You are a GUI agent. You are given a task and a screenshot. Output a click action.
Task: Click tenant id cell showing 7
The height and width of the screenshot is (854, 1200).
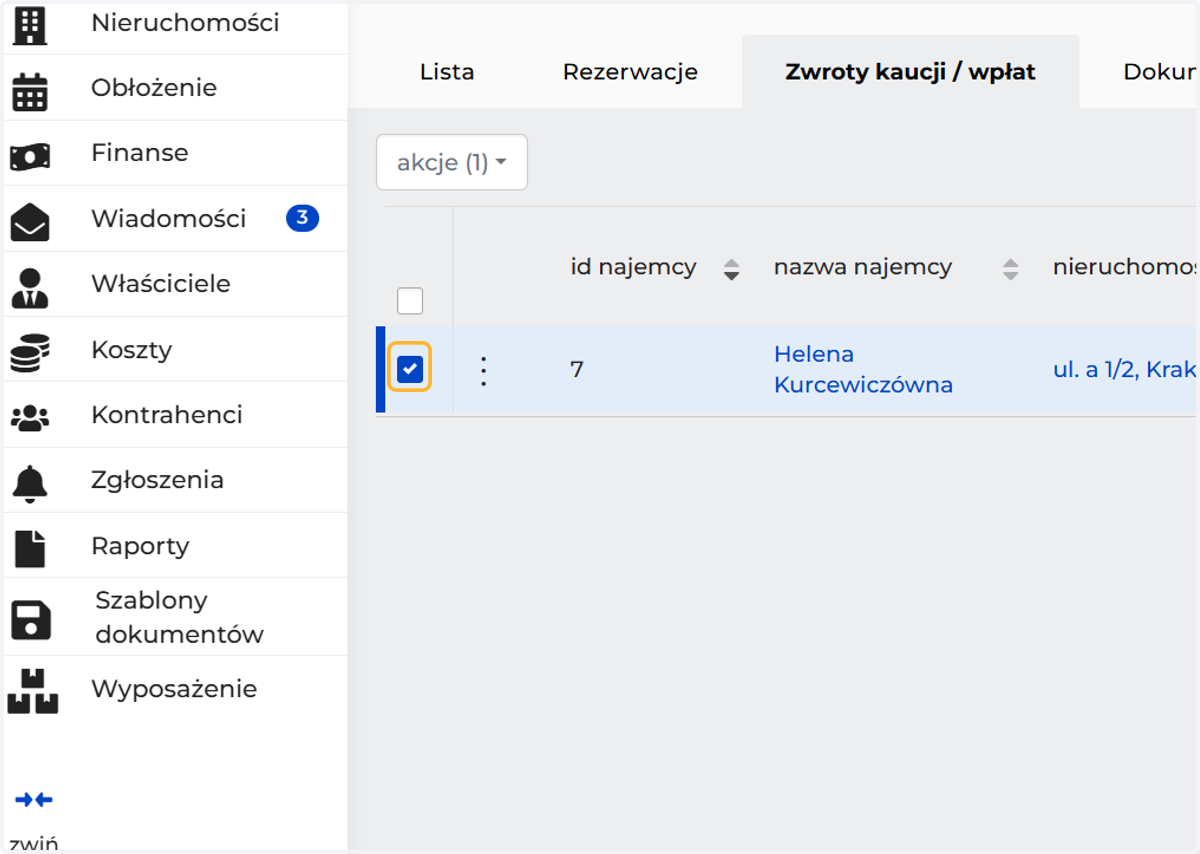coord(577,370)
